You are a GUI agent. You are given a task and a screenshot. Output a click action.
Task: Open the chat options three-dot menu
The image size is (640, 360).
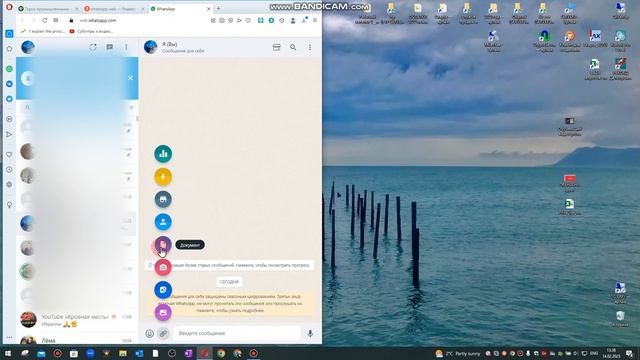pos(310,47)
